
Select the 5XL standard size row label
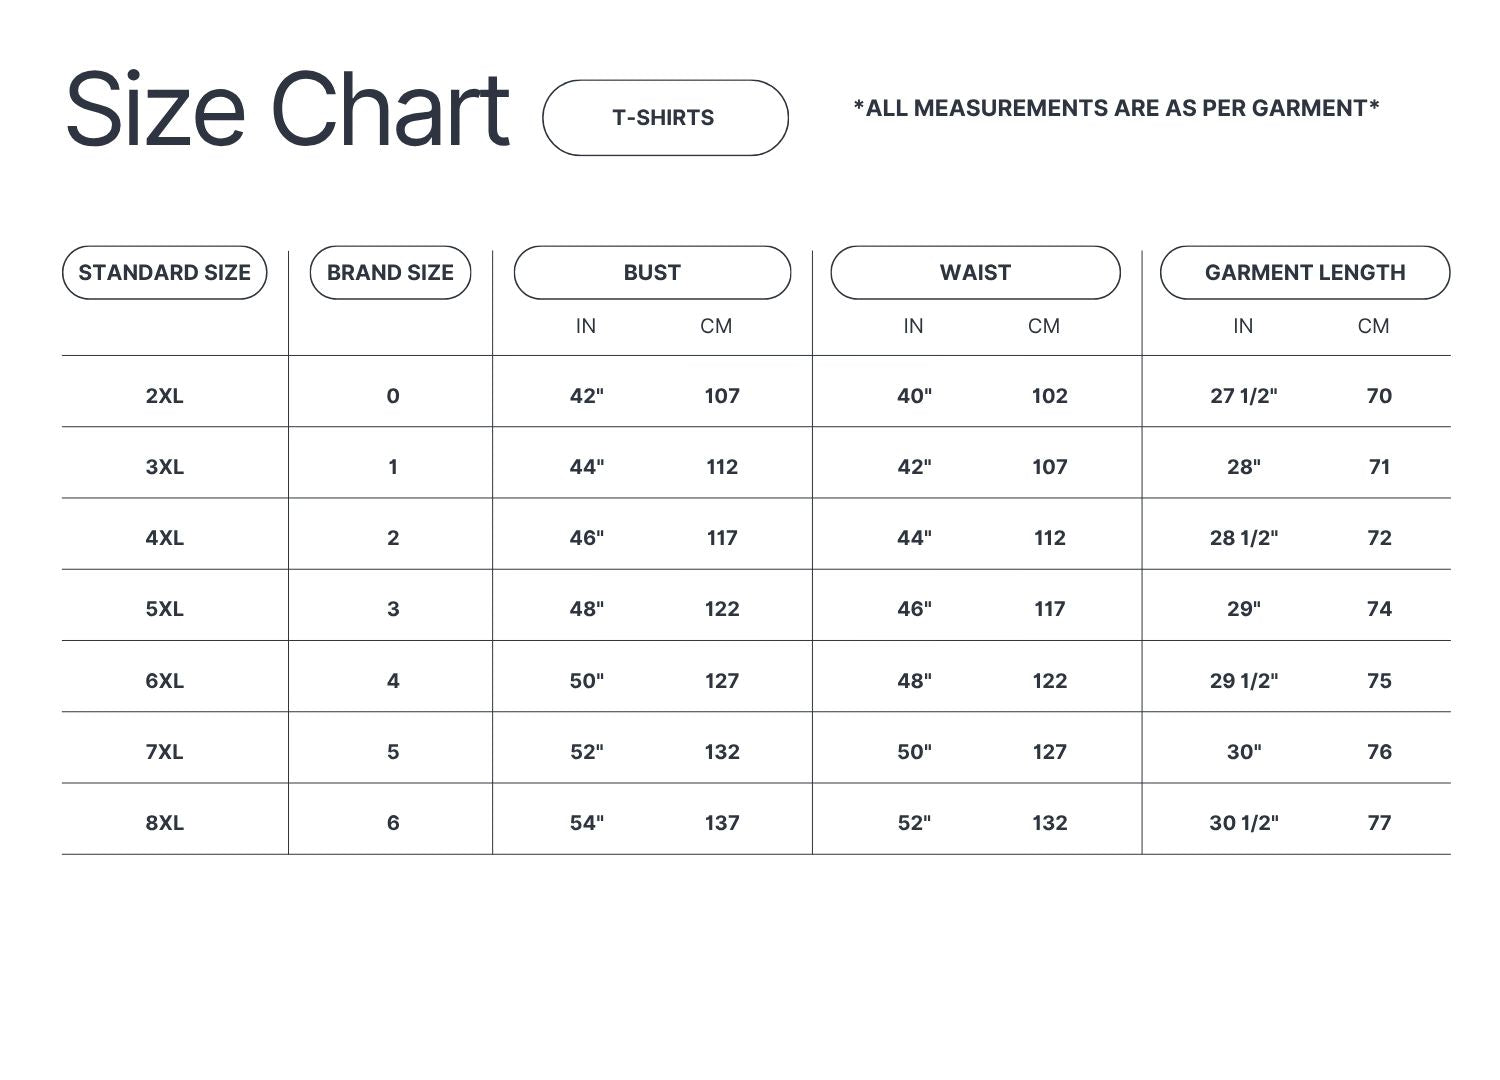pyautogui.click(x=165, y=609)
